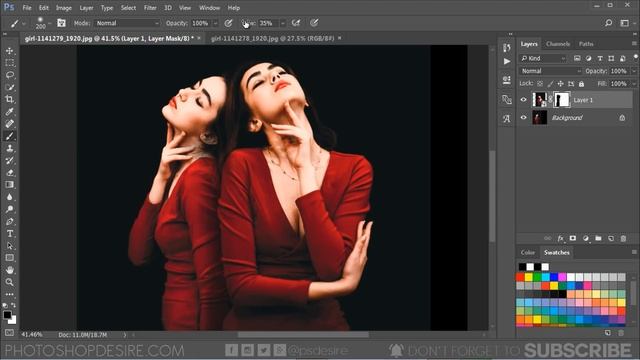Screen dimensions: 640x360
Task: Switch to girl-1141278_1920.jpg document tab
Action: (x=273, y=38)
